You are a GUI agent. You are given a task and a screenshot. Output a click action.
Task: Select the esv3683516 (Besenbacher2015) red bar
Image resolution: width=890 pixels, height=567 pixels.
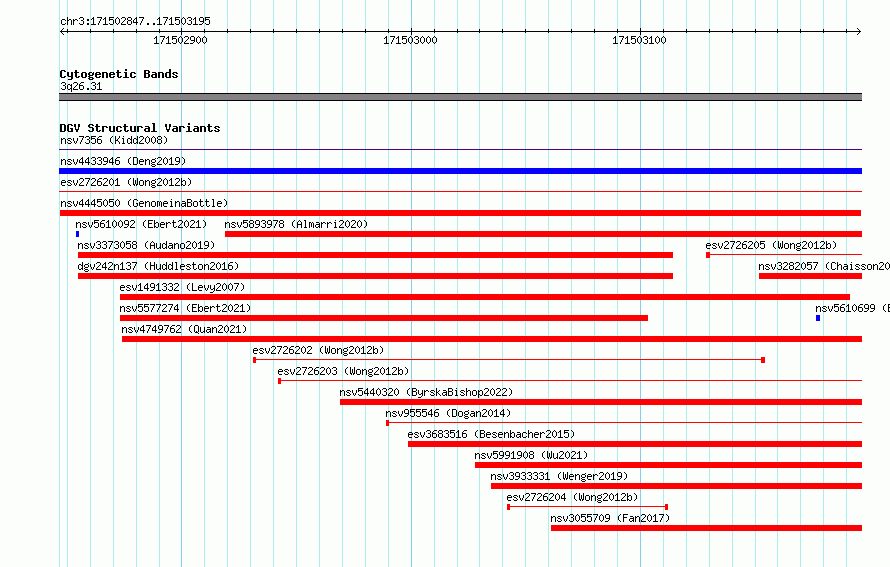click(x=635, y=444)
